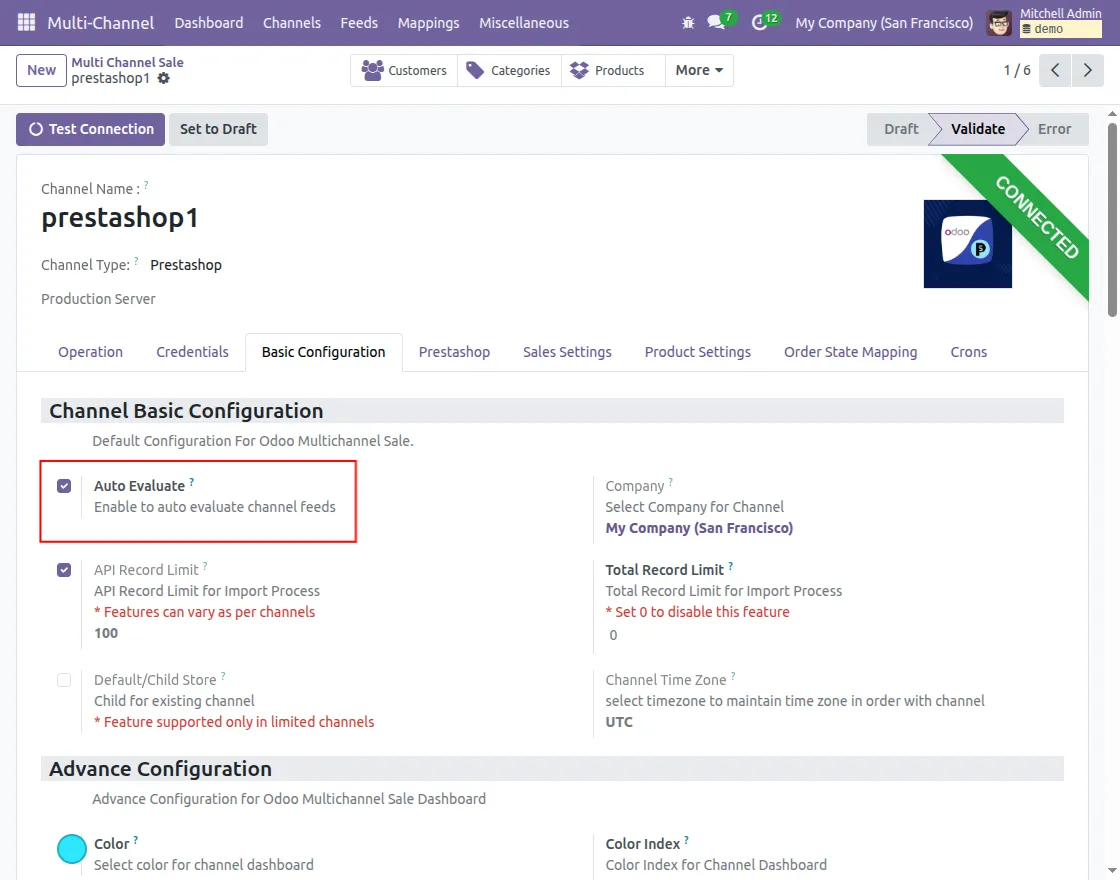Go to previous record arrow
This screenshot has width=1120, height=880.
(x=1055, y=70)
